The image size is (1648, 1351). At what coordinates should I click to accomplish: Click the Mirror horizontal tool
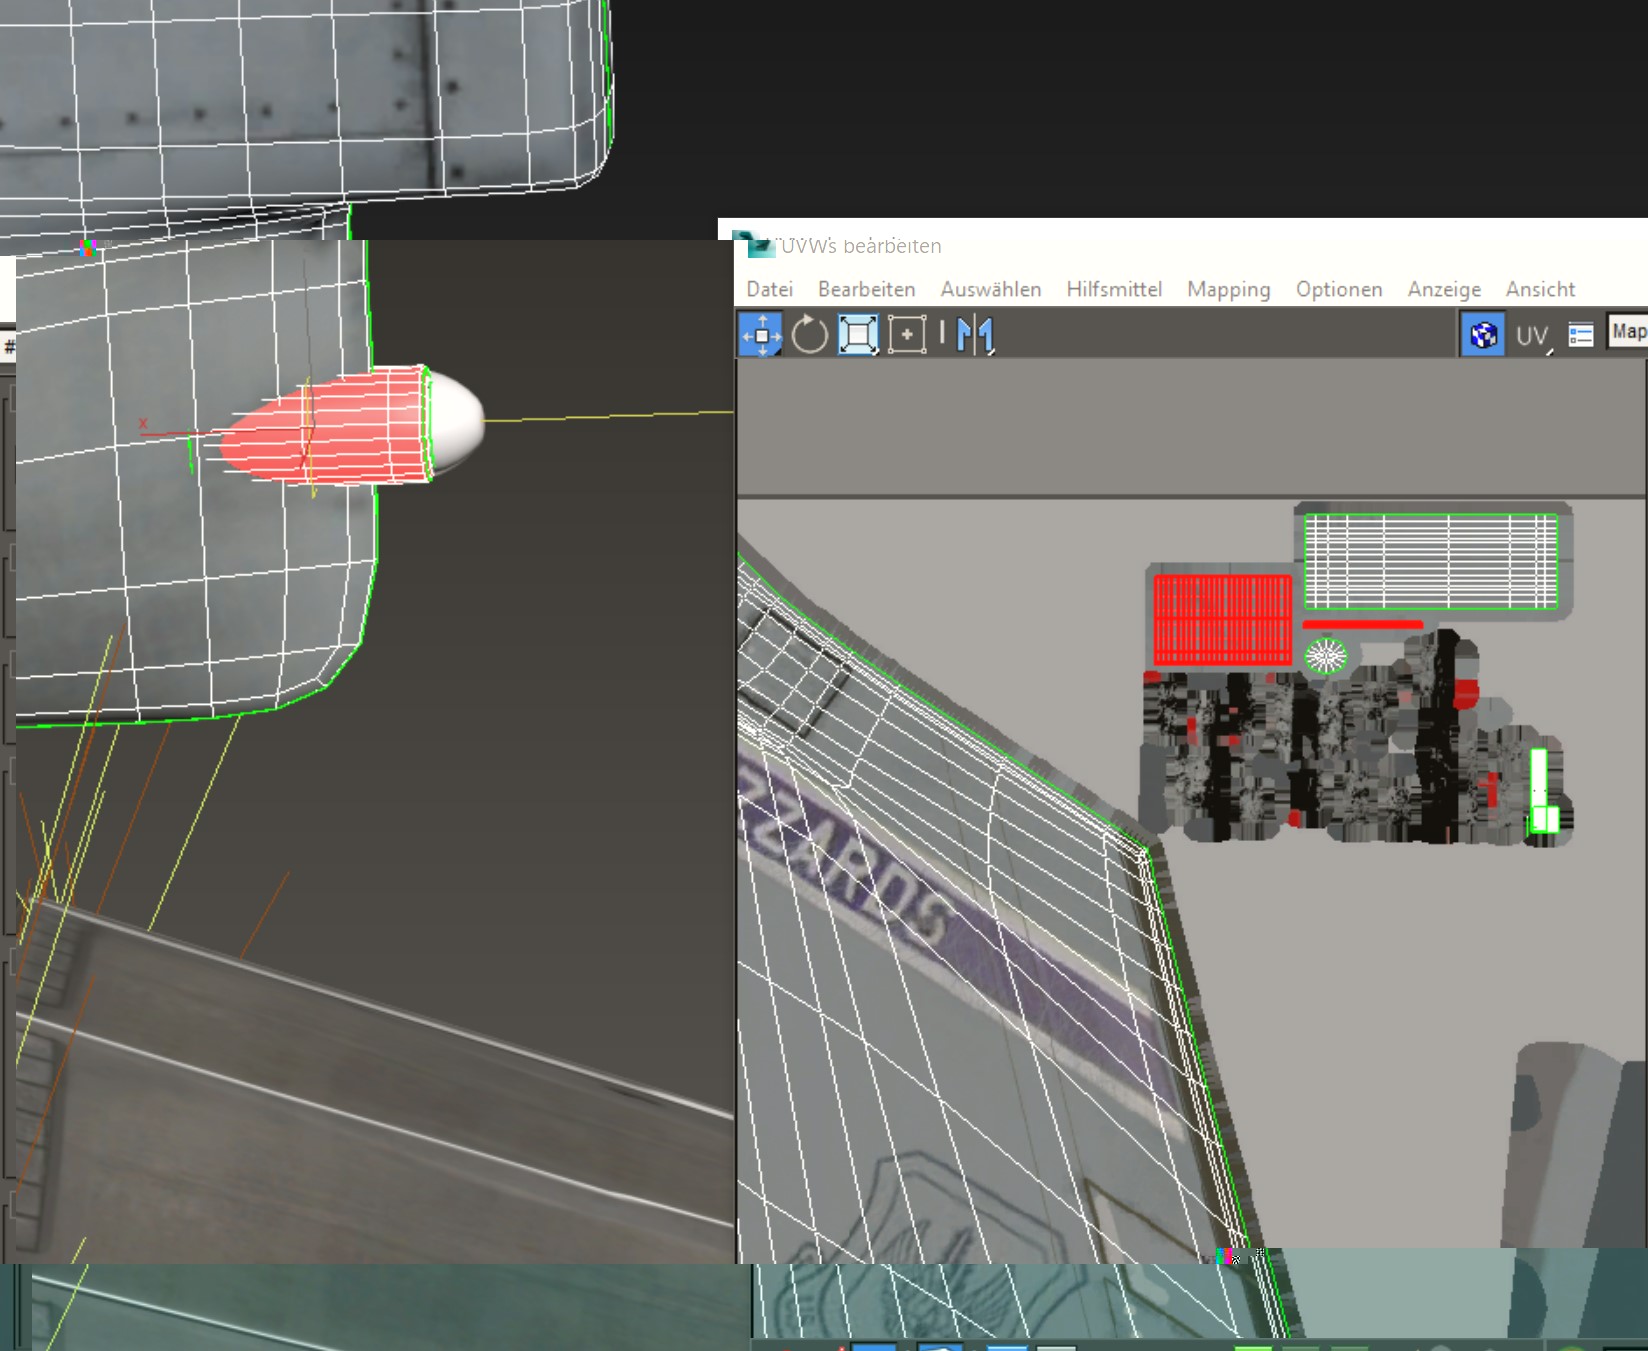pos(974,335)
